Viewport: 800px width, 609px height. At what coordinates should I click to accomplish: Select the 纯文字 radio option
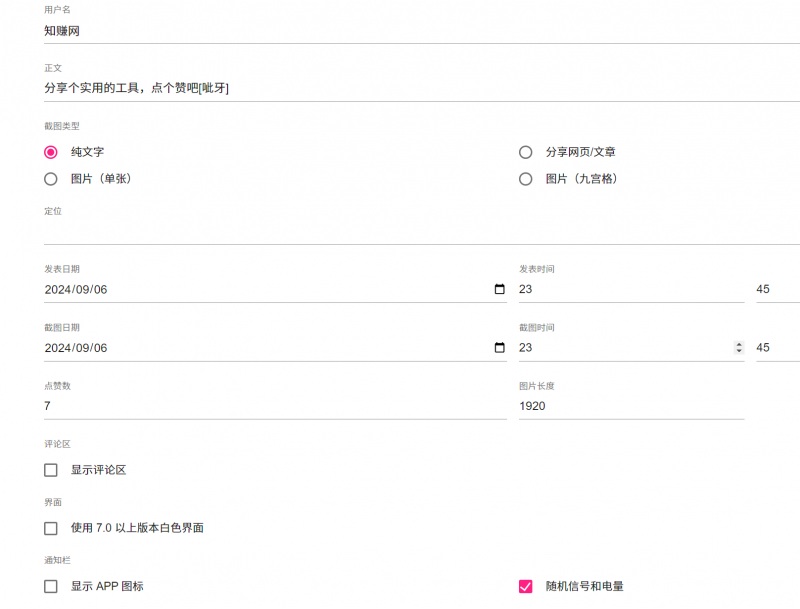point(51,152)
